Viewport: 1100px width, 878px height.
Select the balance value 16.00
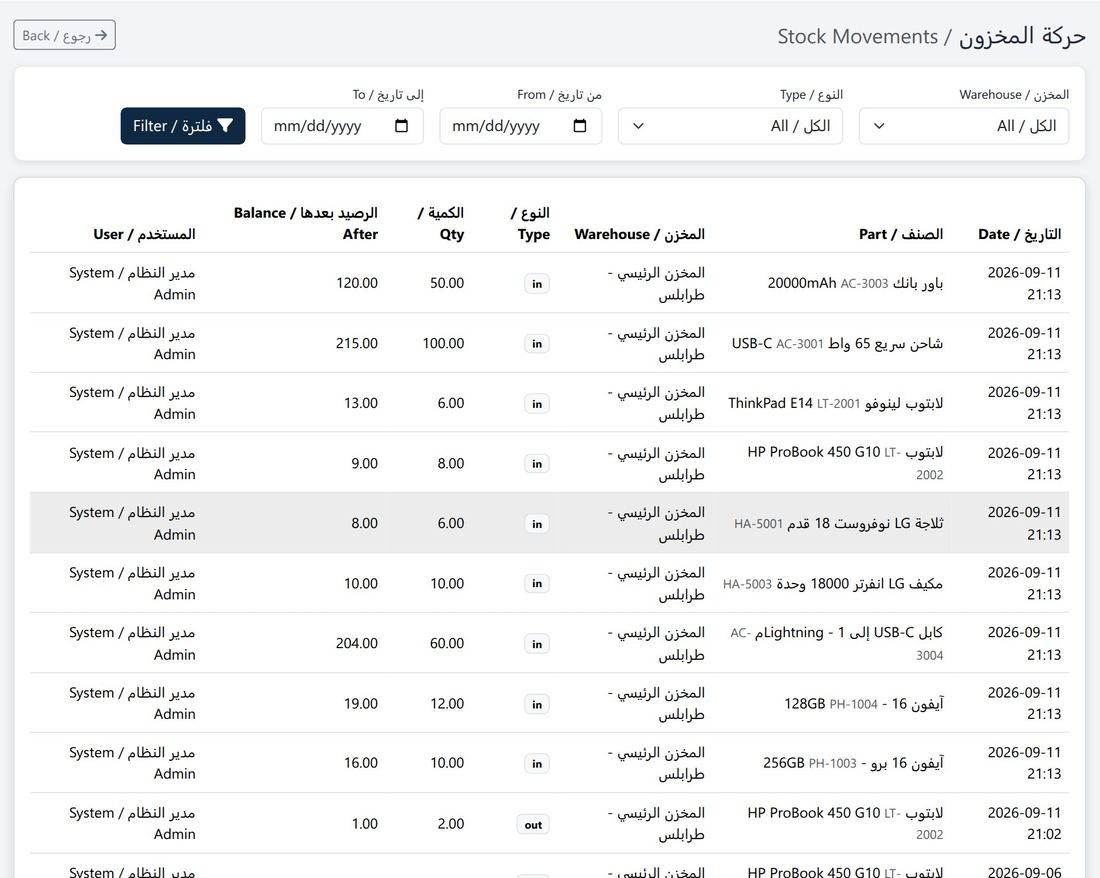tap(361, 764)
